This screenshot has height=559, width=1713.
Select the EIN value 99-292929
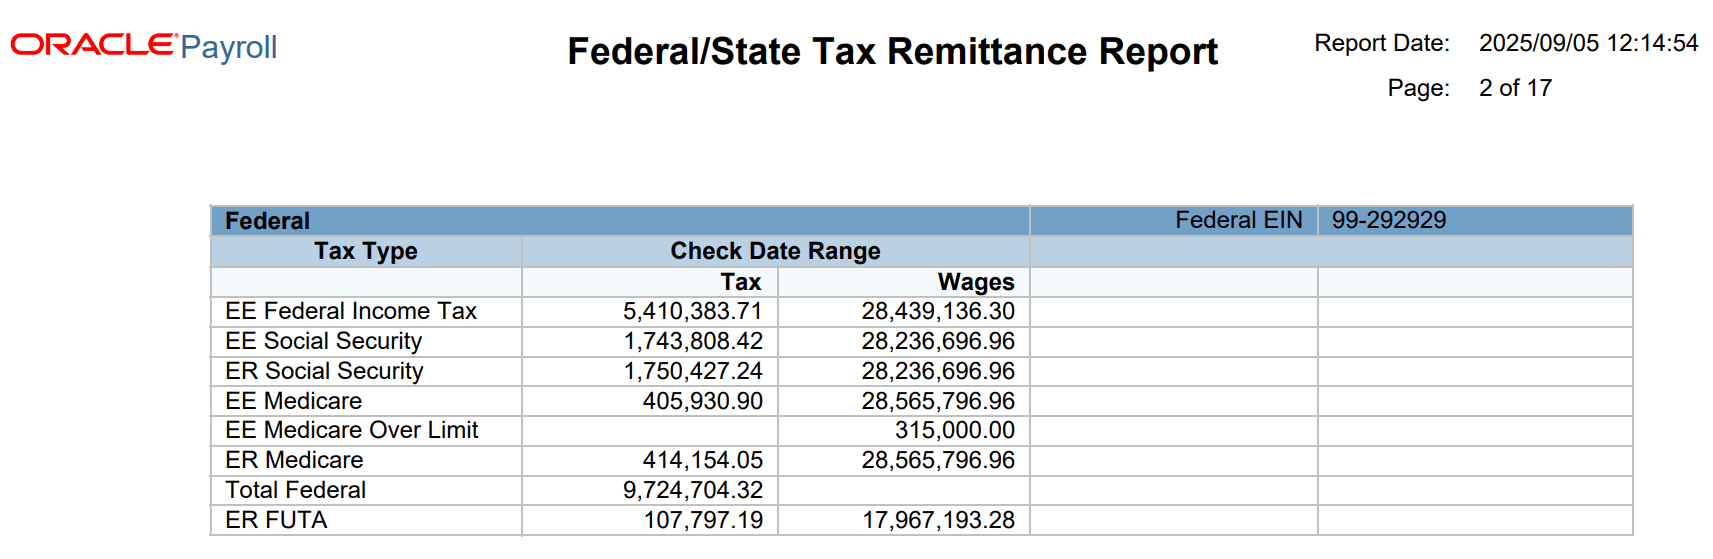(1388, 220)
